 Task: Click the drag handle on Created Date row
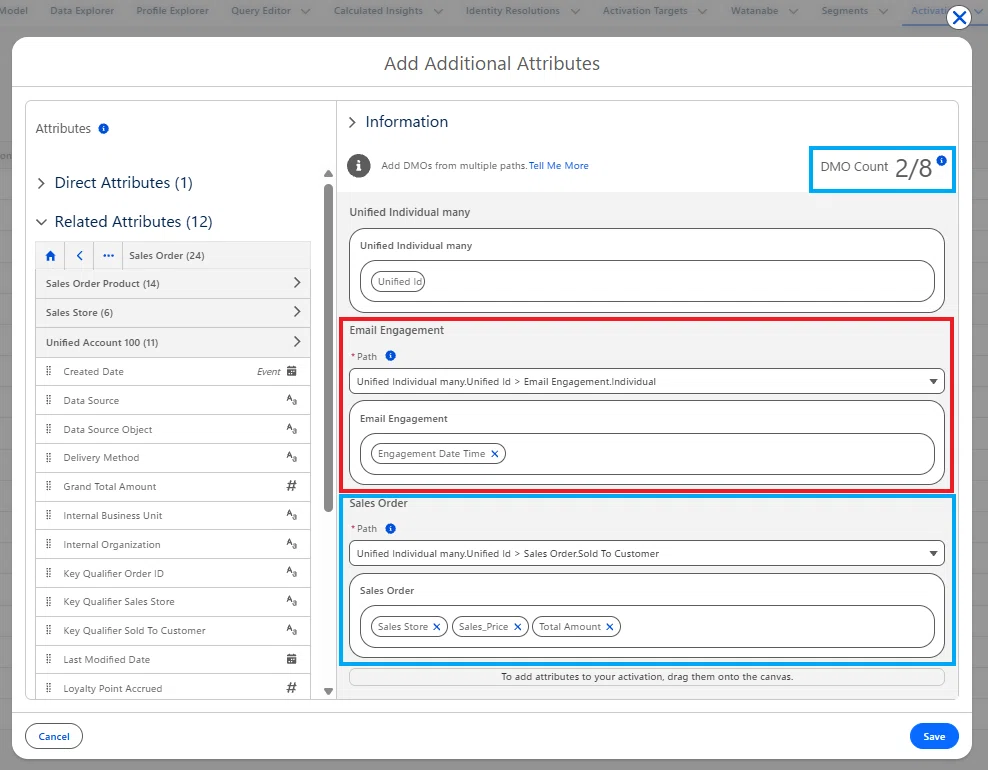click(49, 371)
